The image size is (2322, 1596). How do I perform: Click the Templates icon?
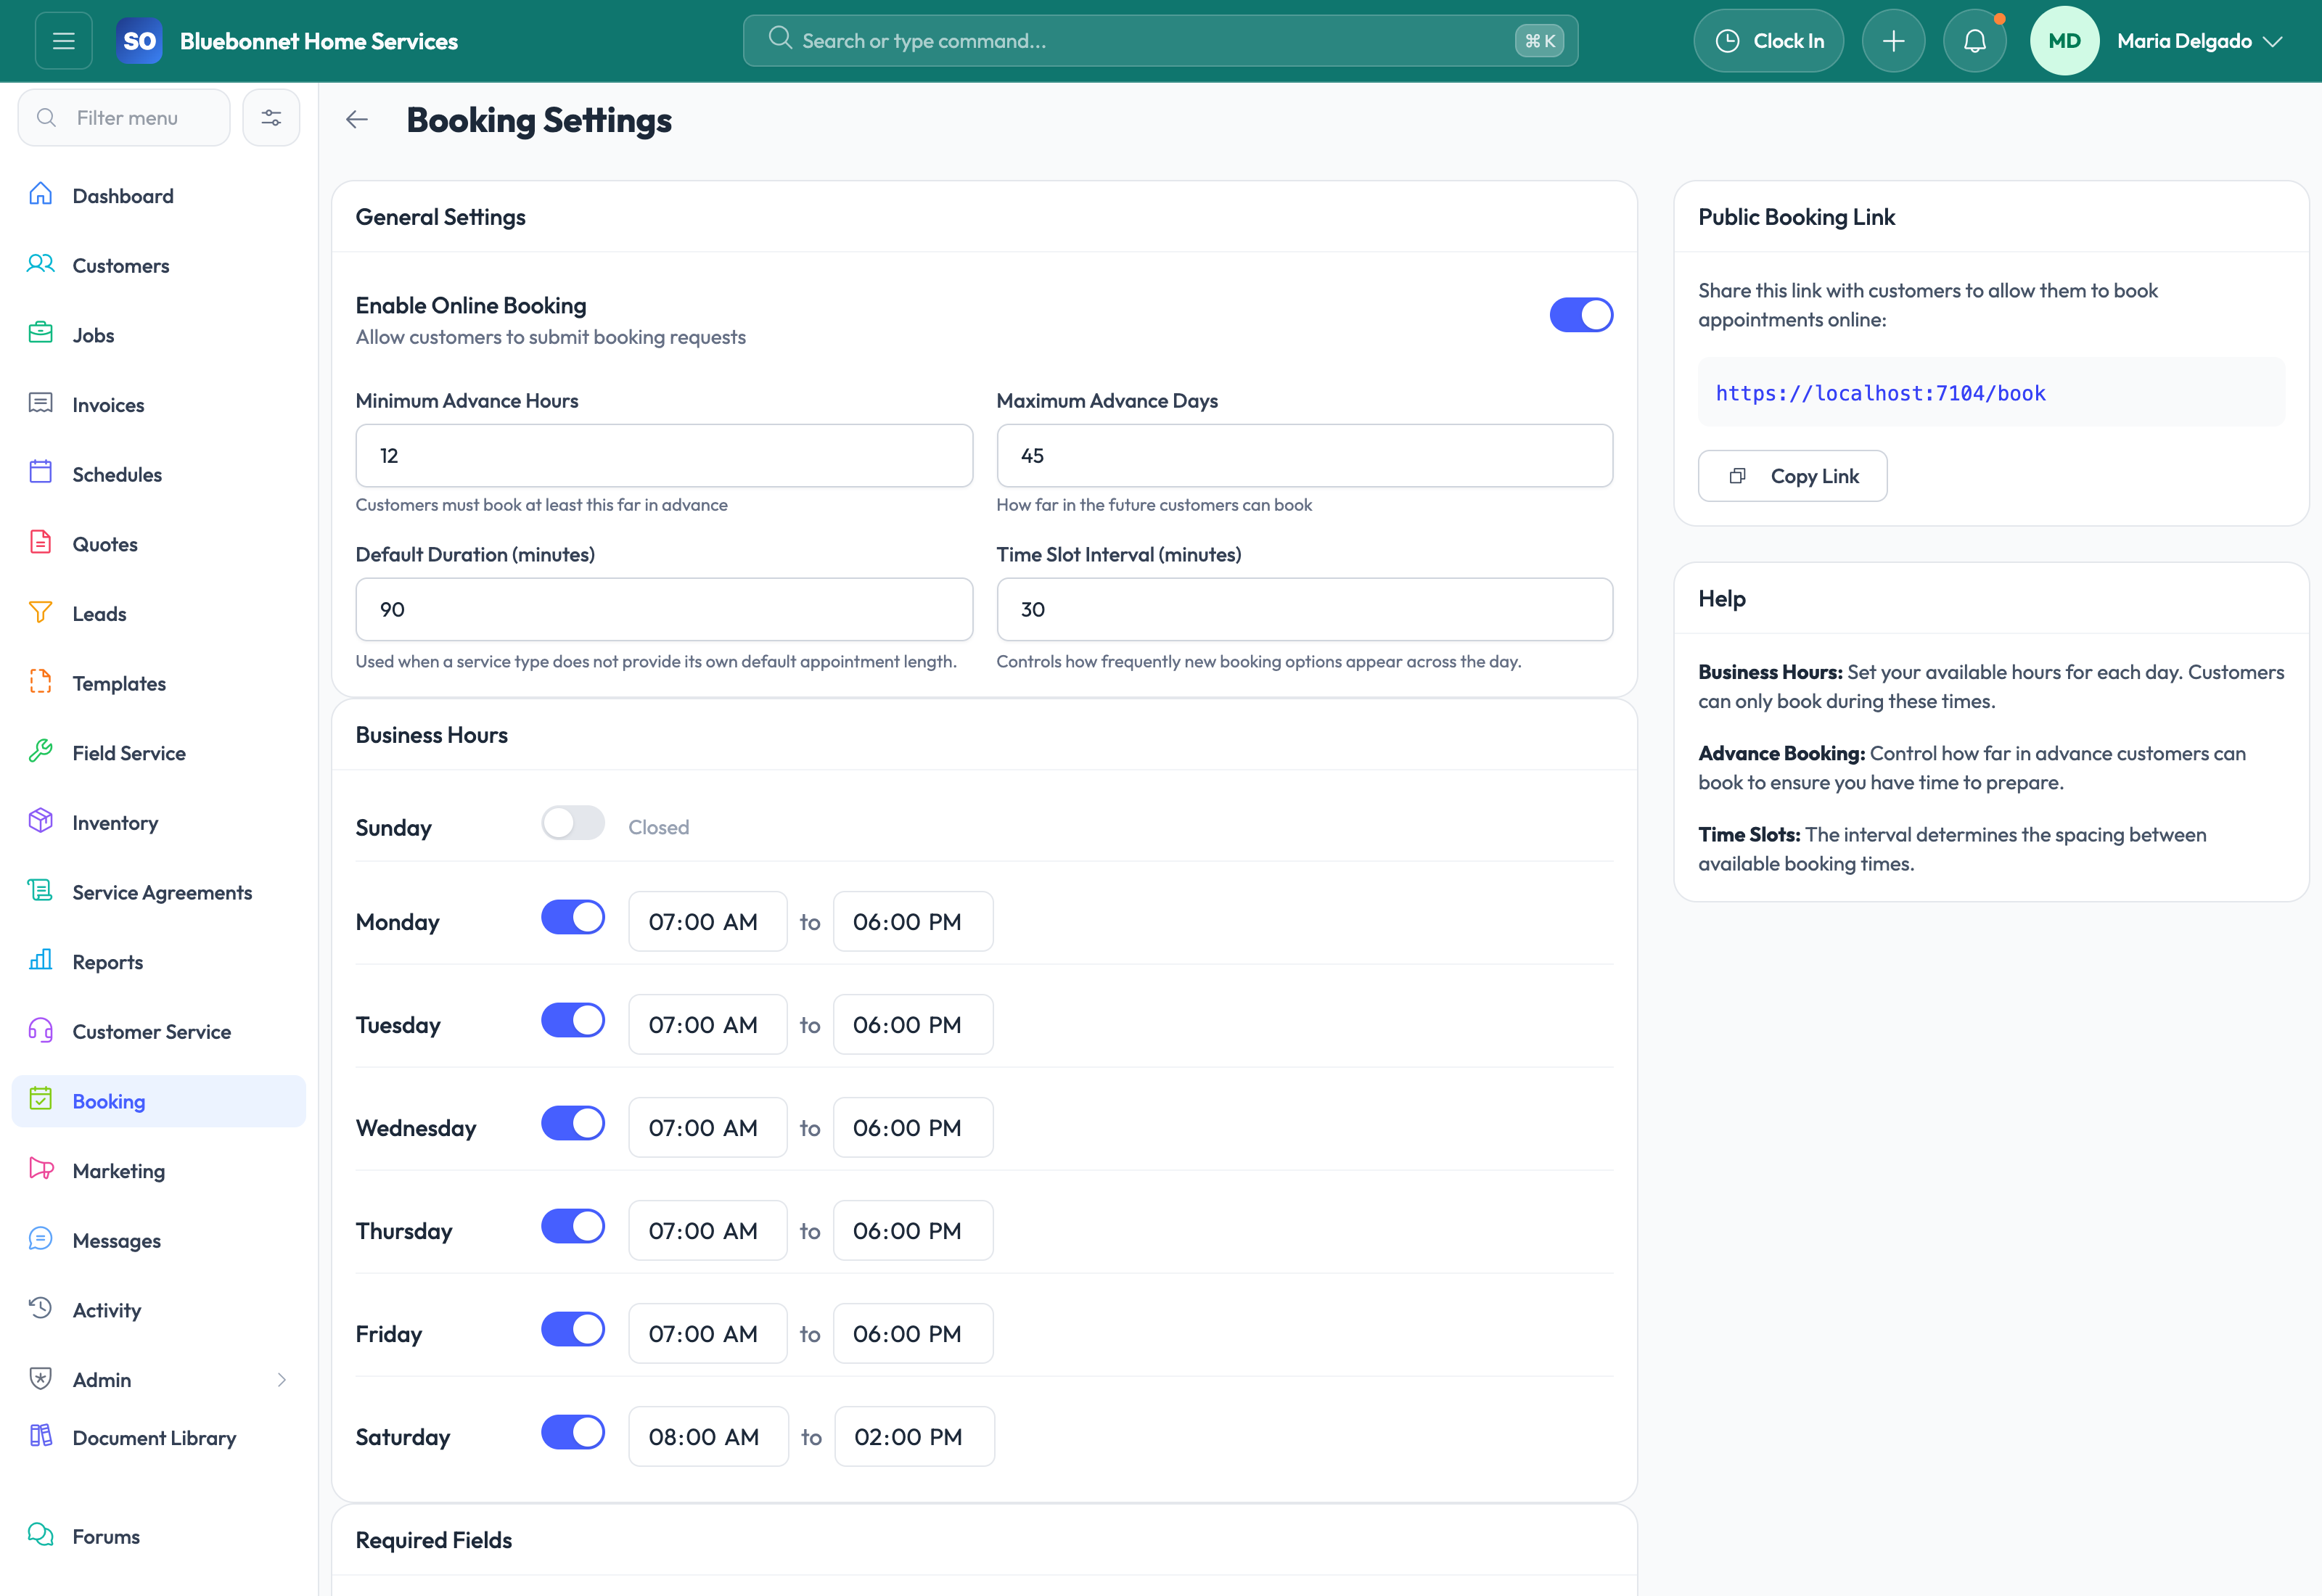40,682
